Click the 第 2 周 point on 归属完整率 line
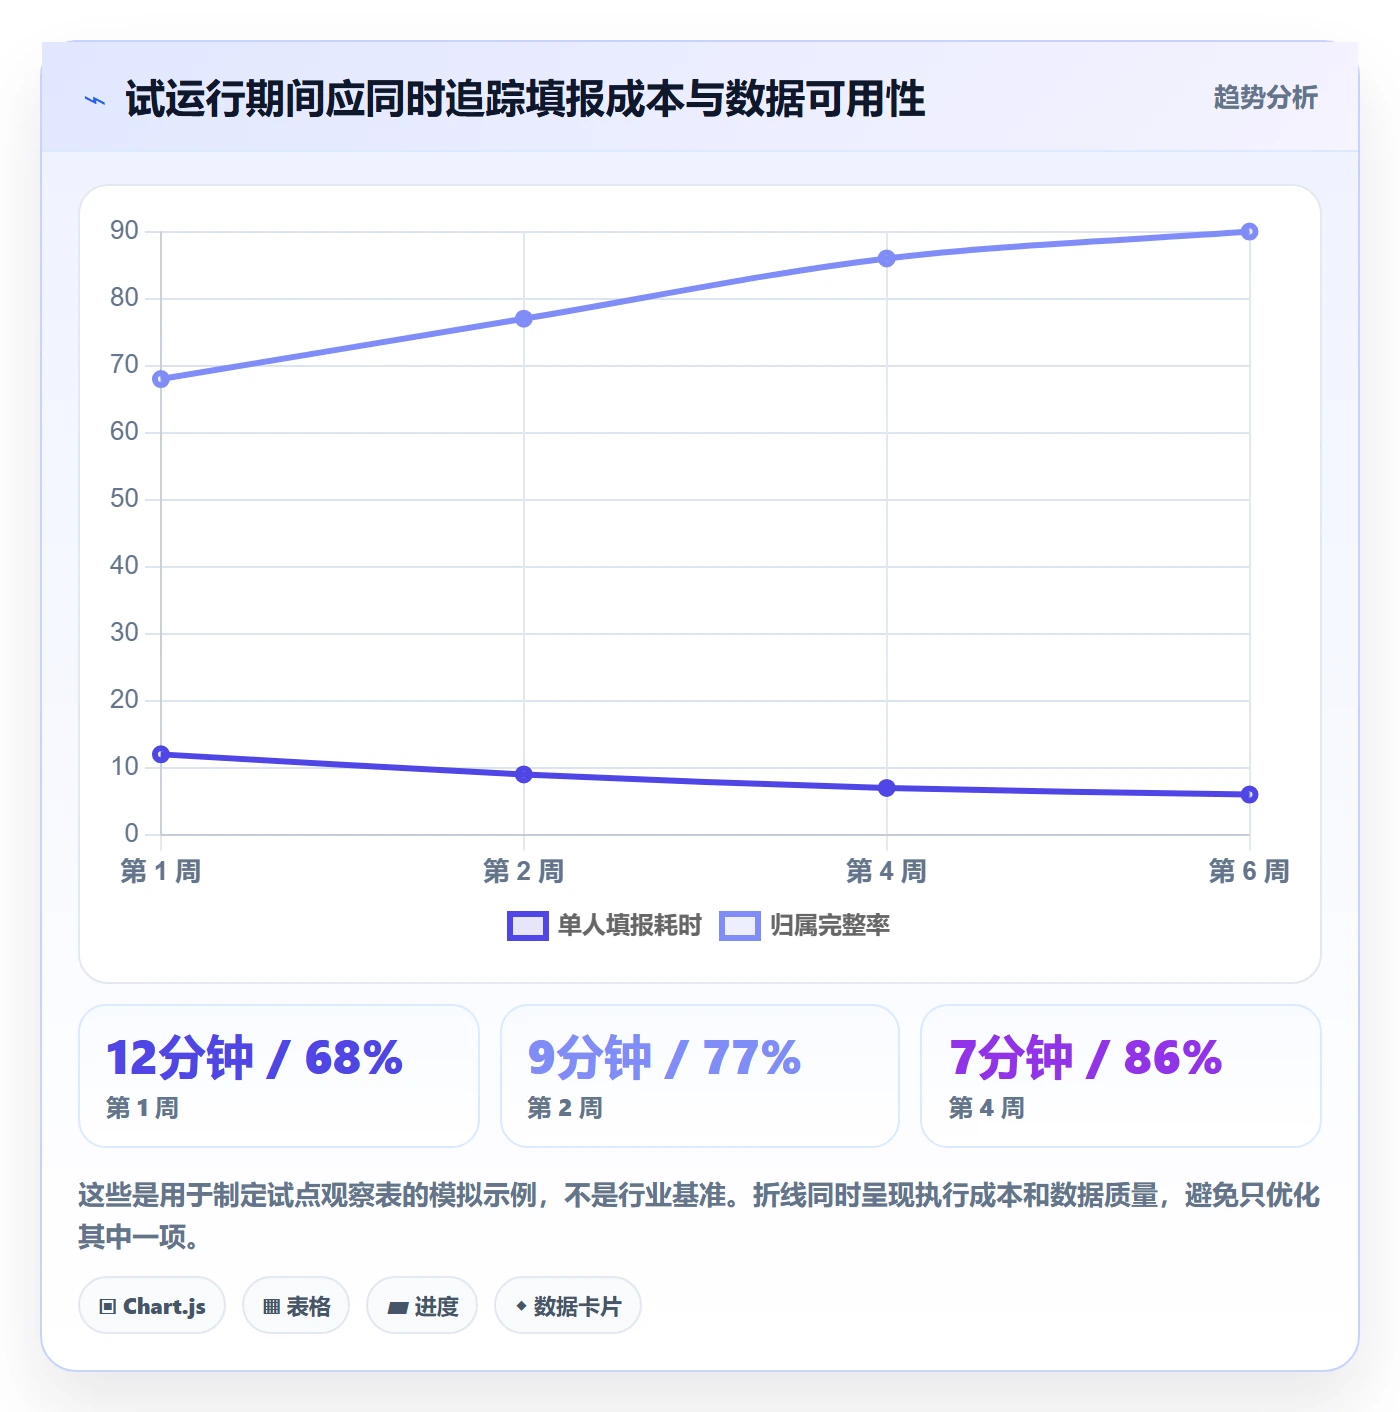This screenshot has height=1412, width=1400. 524,319
